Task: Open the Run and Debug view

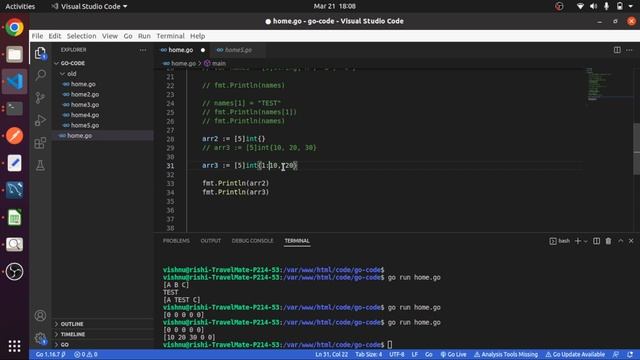Action: click(x=40, y=120)
